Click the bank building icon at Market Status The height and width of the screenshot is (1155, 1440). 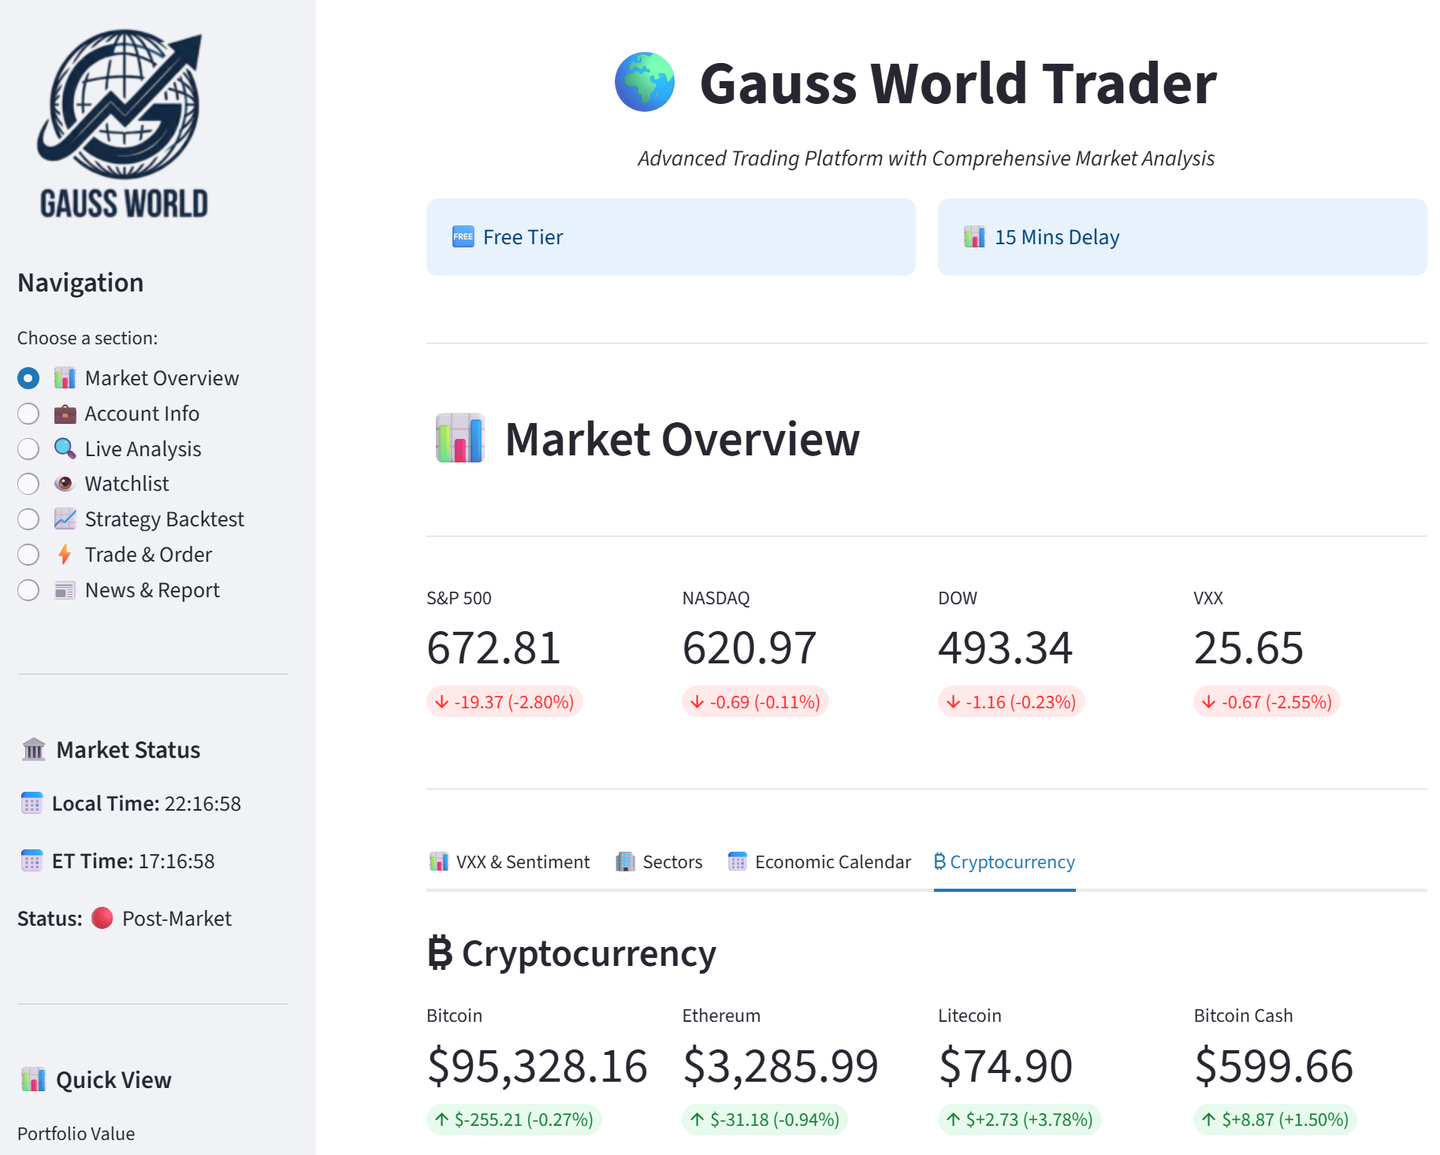[34, 750]
